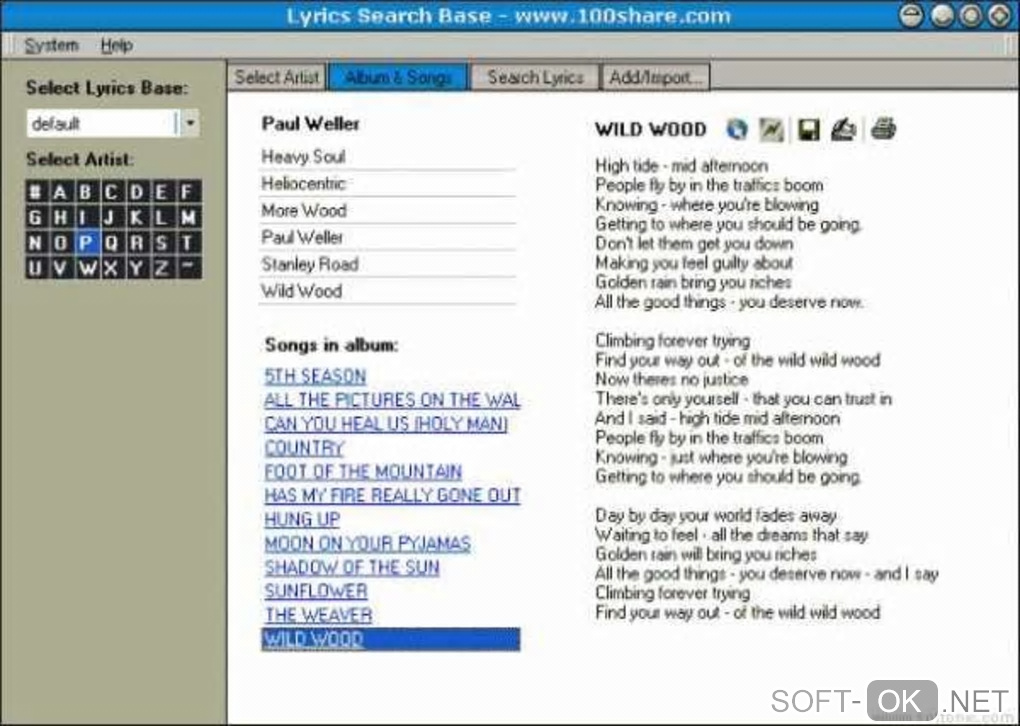Select letter C in artist grid
Image resolution: width=1020 pixels, height=726 pixels.
click(x=111, y=192)
